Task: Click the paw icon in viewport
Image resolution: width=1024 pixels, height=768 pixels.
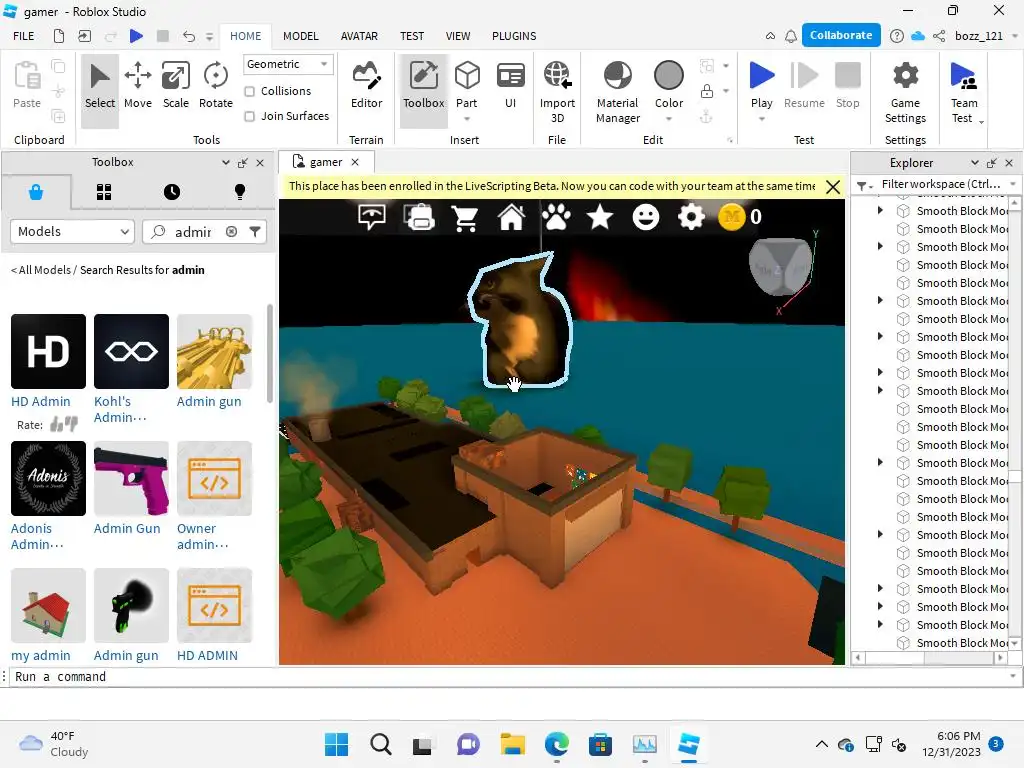Action: pos(556,217)
